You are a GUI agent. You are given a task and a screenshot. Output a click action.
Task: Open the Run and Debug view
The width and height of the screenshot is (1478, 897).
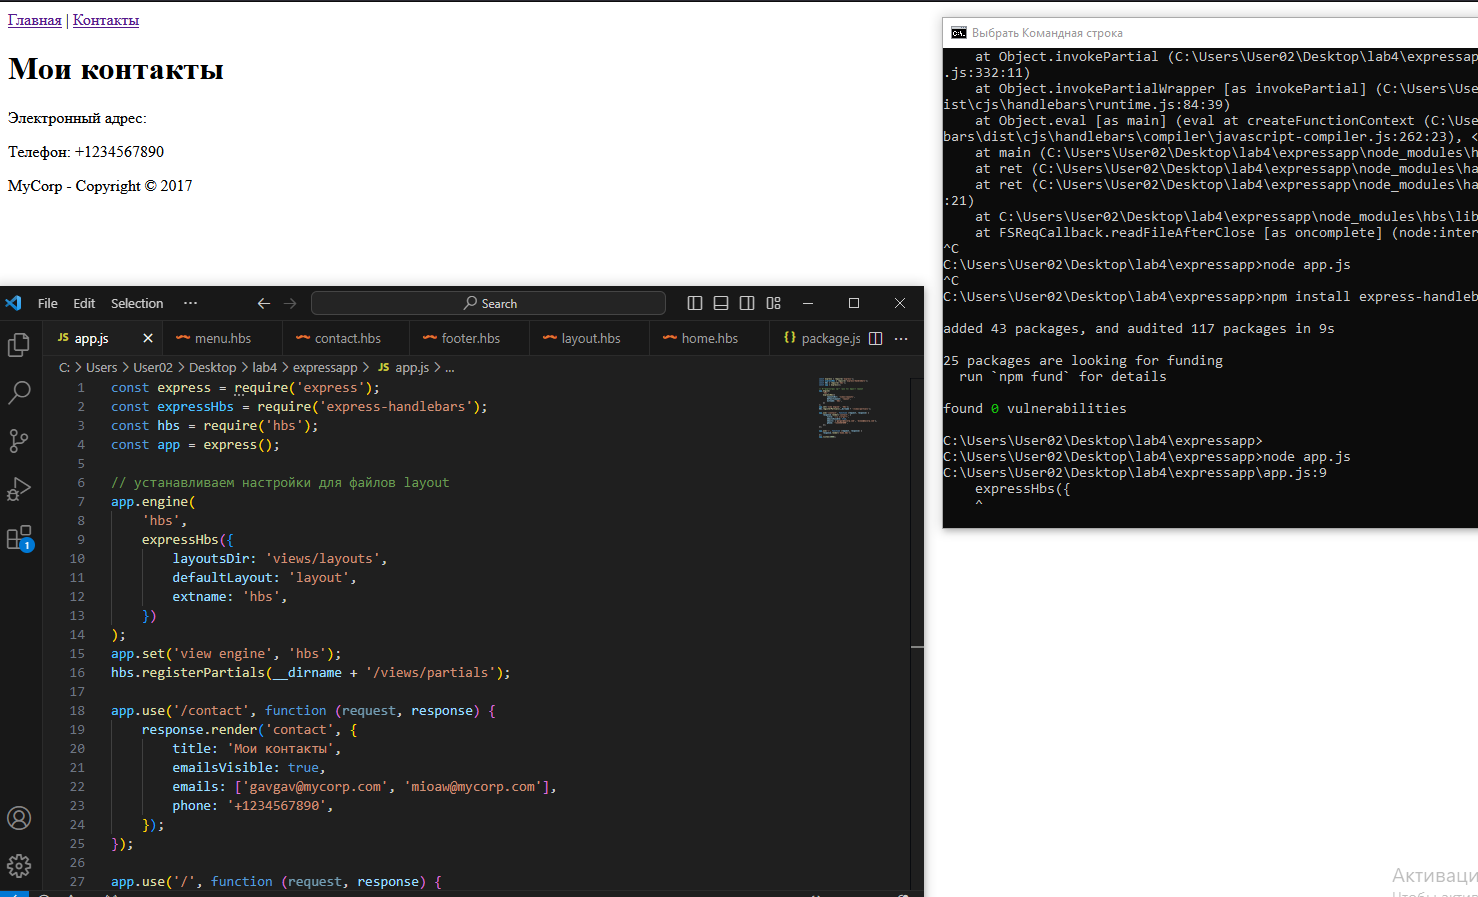click(x=19, y=489)
